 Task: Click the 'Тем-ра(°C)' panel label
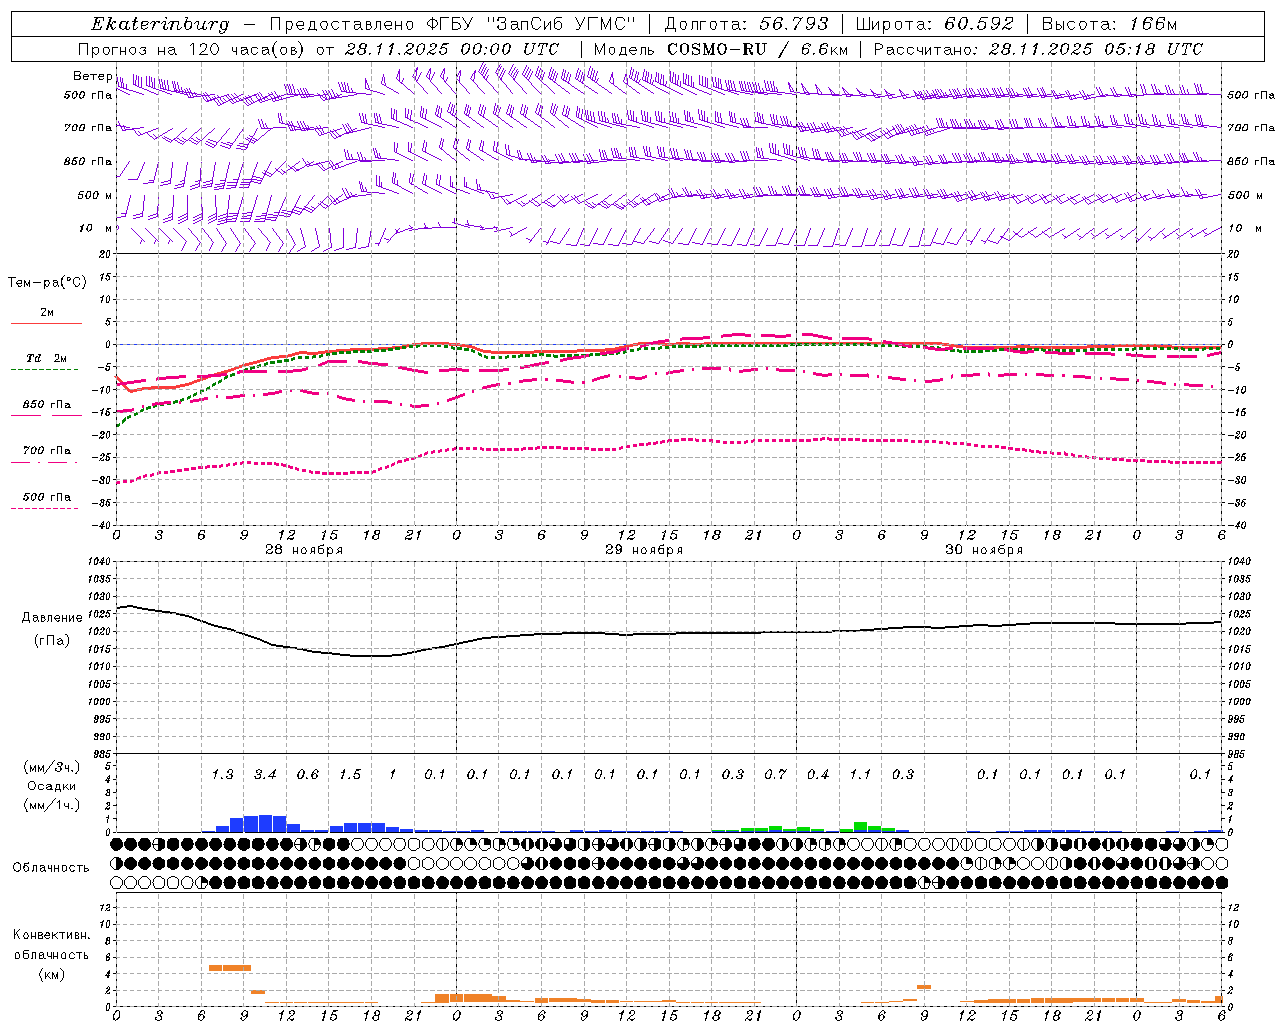point(47,283)
